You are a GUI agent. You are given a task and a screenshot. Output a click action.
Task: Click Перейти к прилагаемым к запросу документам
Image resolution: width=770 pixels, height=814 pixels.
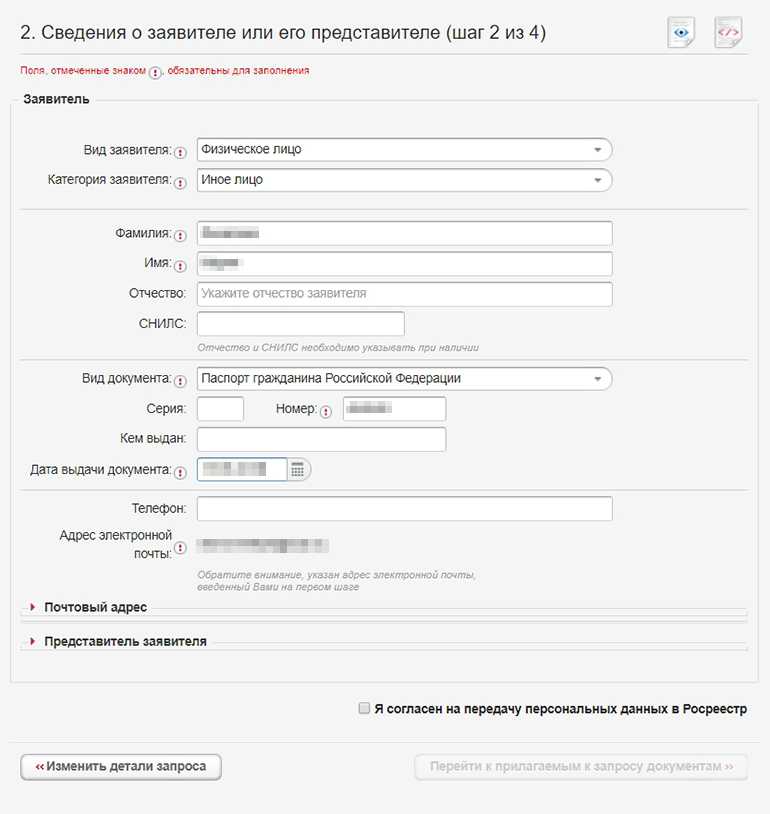(x=581, y=766)
